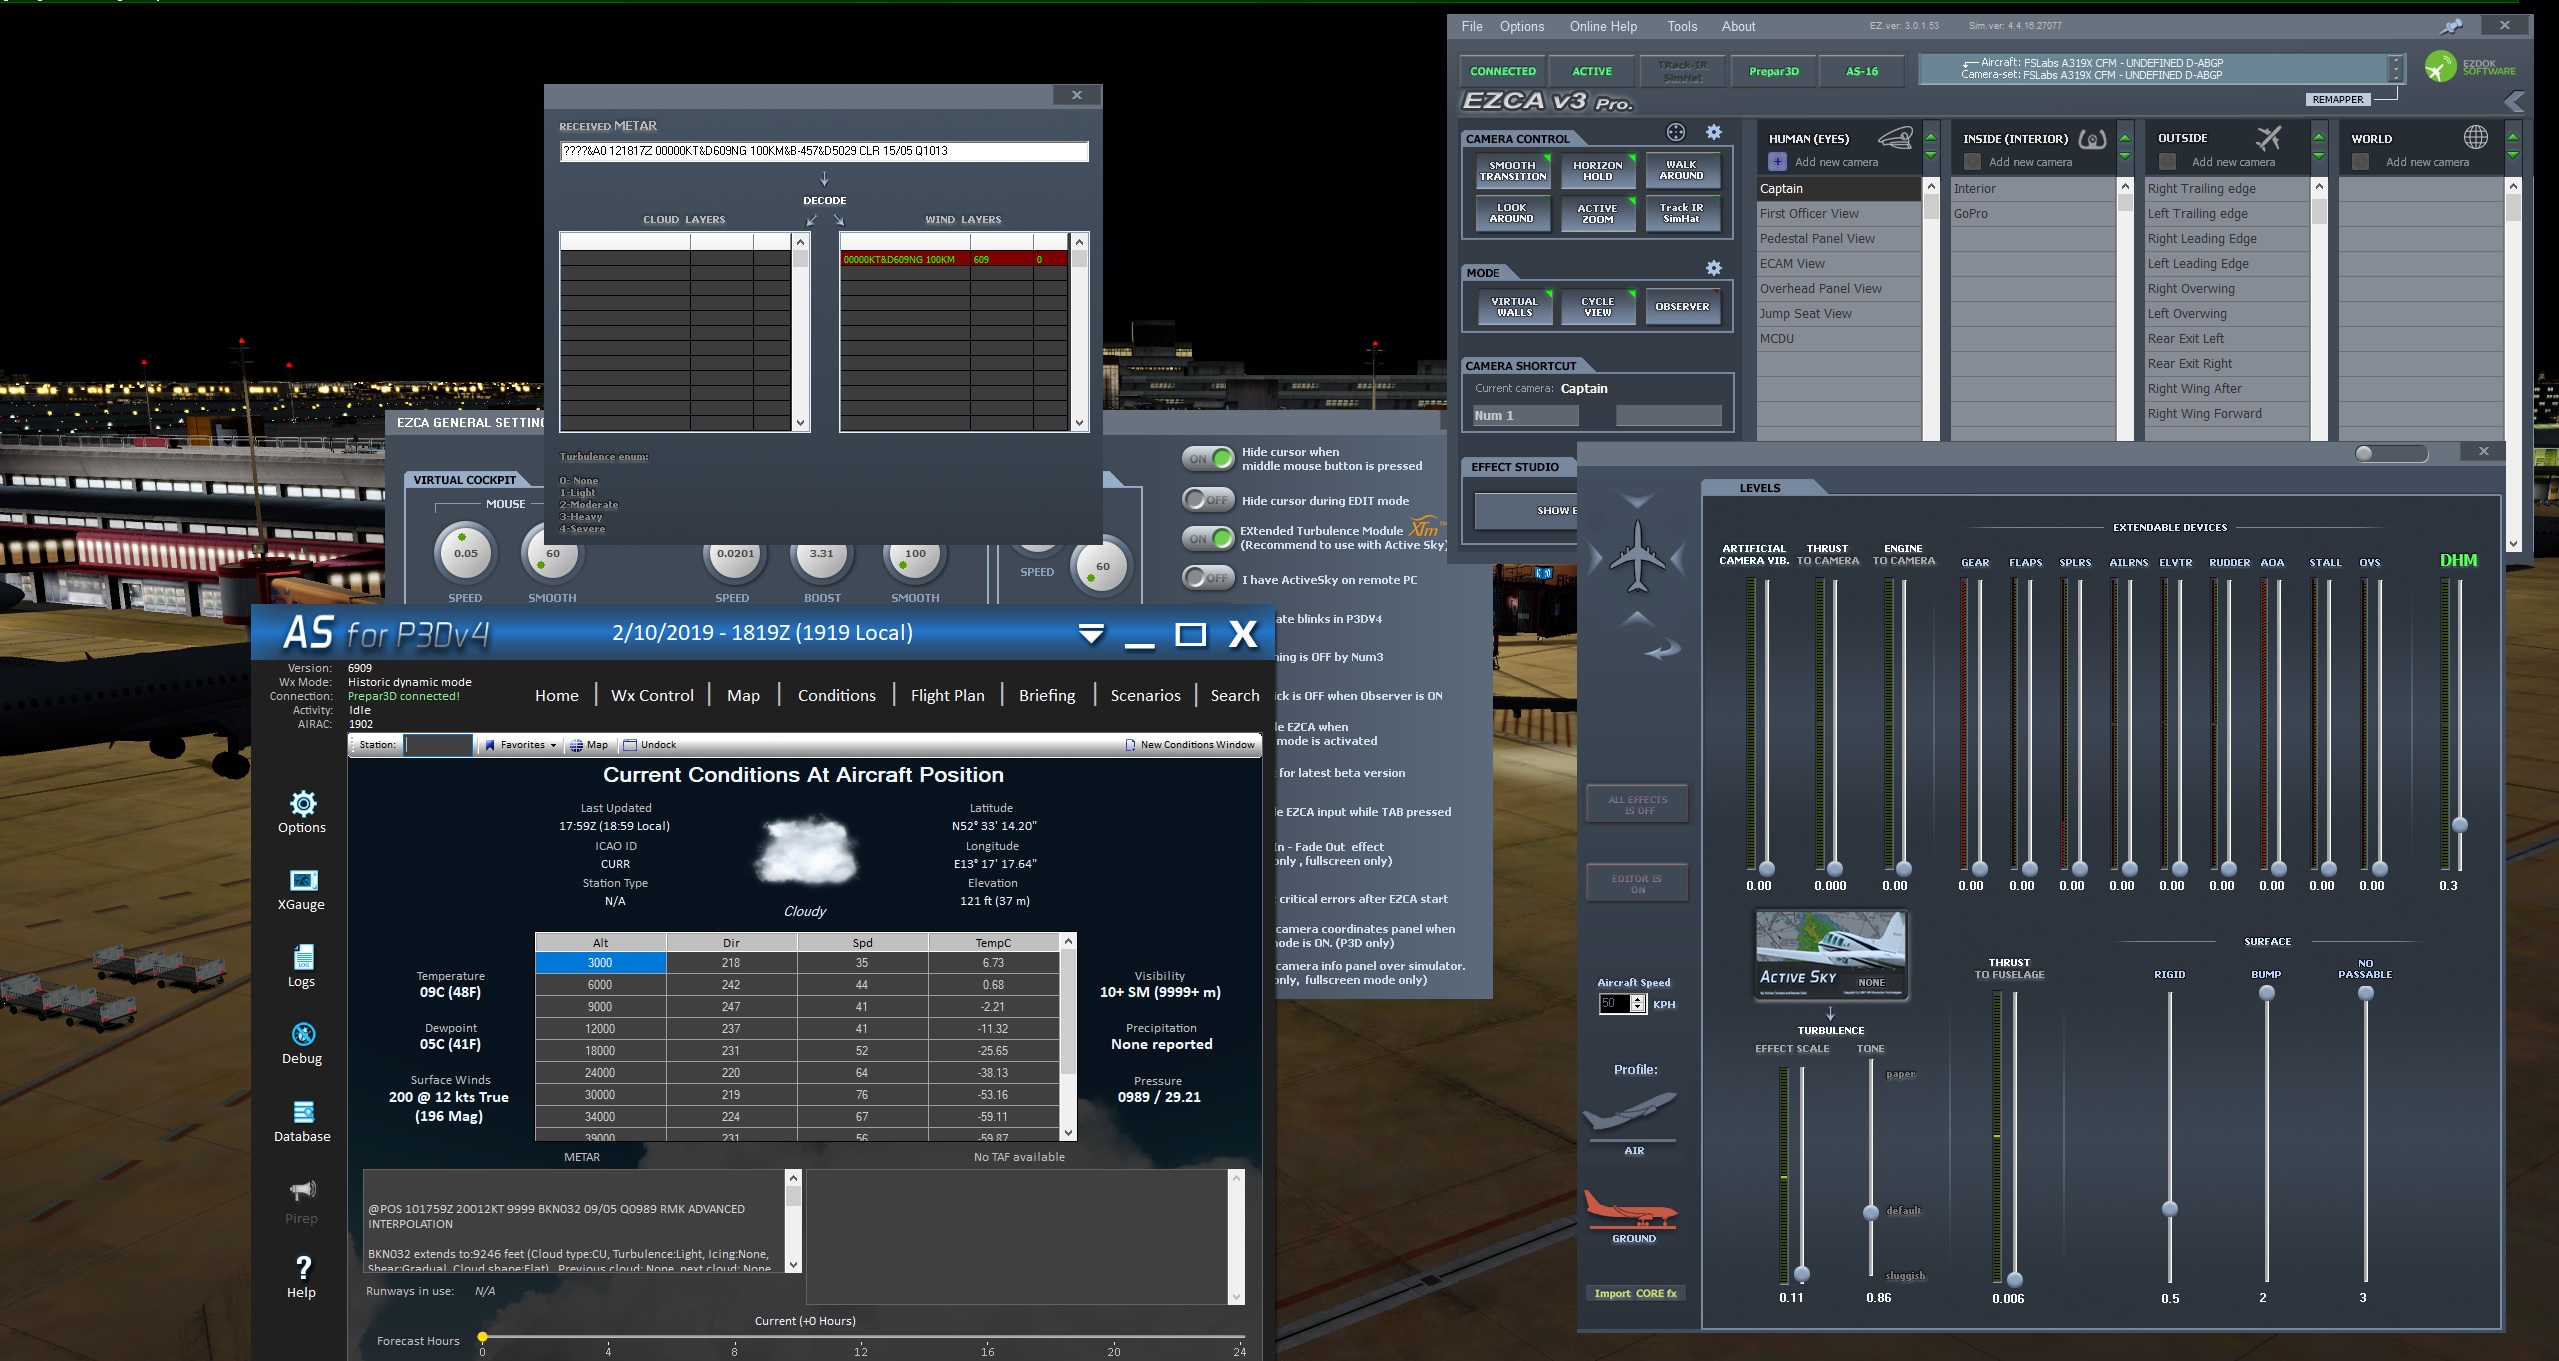Image resolution: width=2559 pixels, height=1361 pixels.
Task: Click the large airplane icon in Effect Studio
Action: 1637,556
